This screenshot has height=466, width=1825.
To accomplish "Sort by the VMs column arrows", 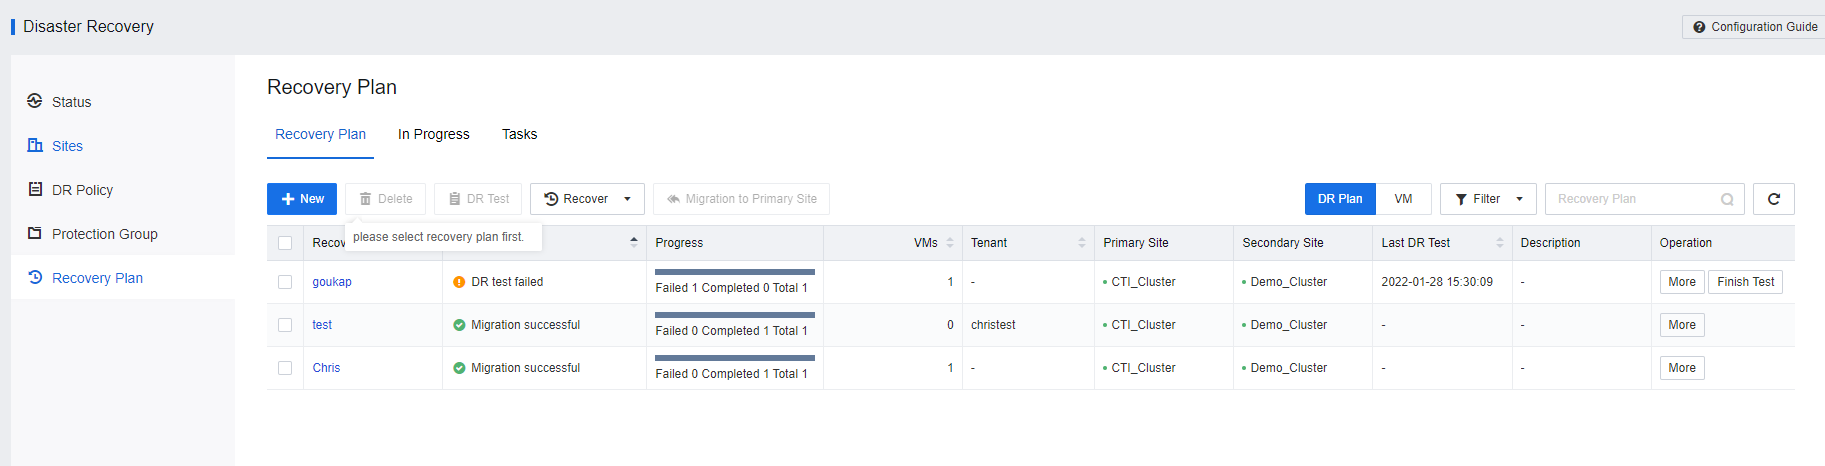I will (950, 243).
